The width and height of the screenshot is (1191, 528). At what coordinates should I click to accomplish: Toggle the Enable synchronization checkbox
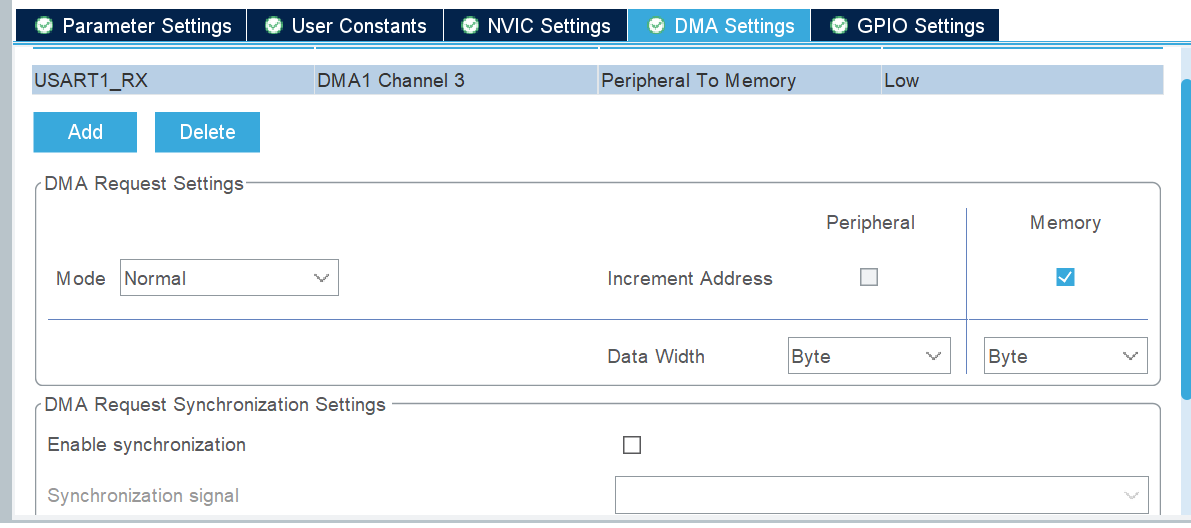tap(632, 445)
